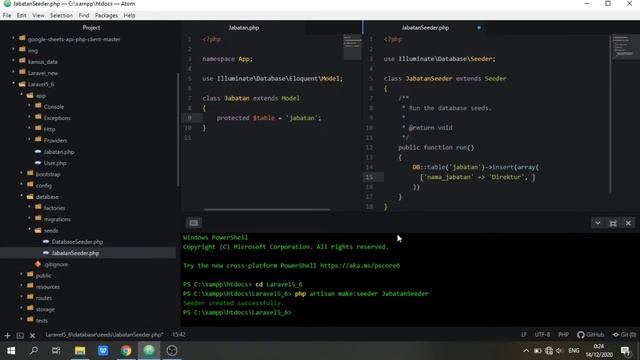This screenshot has width=640, height=360.
Task: Maximize the terminal panel
Action: point(613,223)
